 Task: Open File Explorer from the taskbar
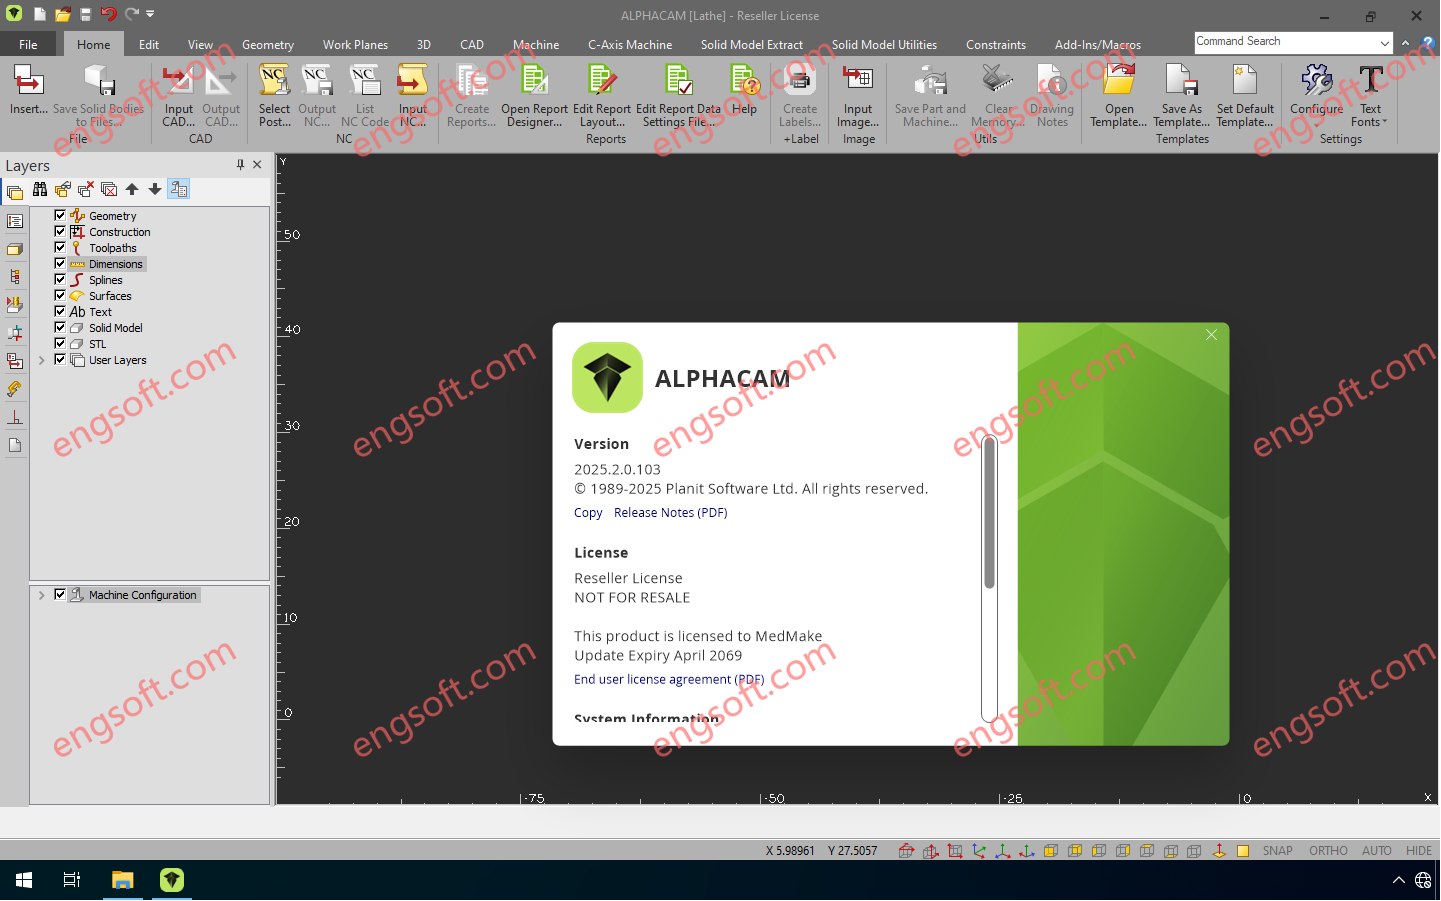[122, 880]
